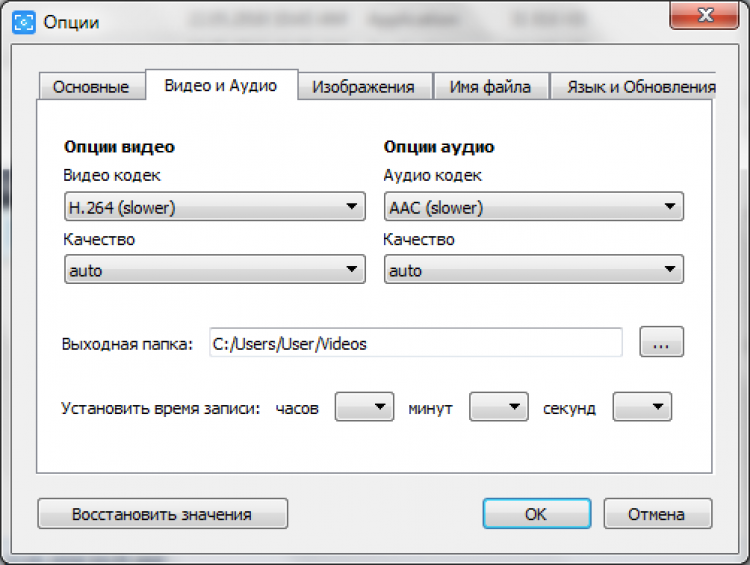Select the Видео и Аудио tab
Image resolution: width=750 pixels, height=565 pixels.
(220, 86)
